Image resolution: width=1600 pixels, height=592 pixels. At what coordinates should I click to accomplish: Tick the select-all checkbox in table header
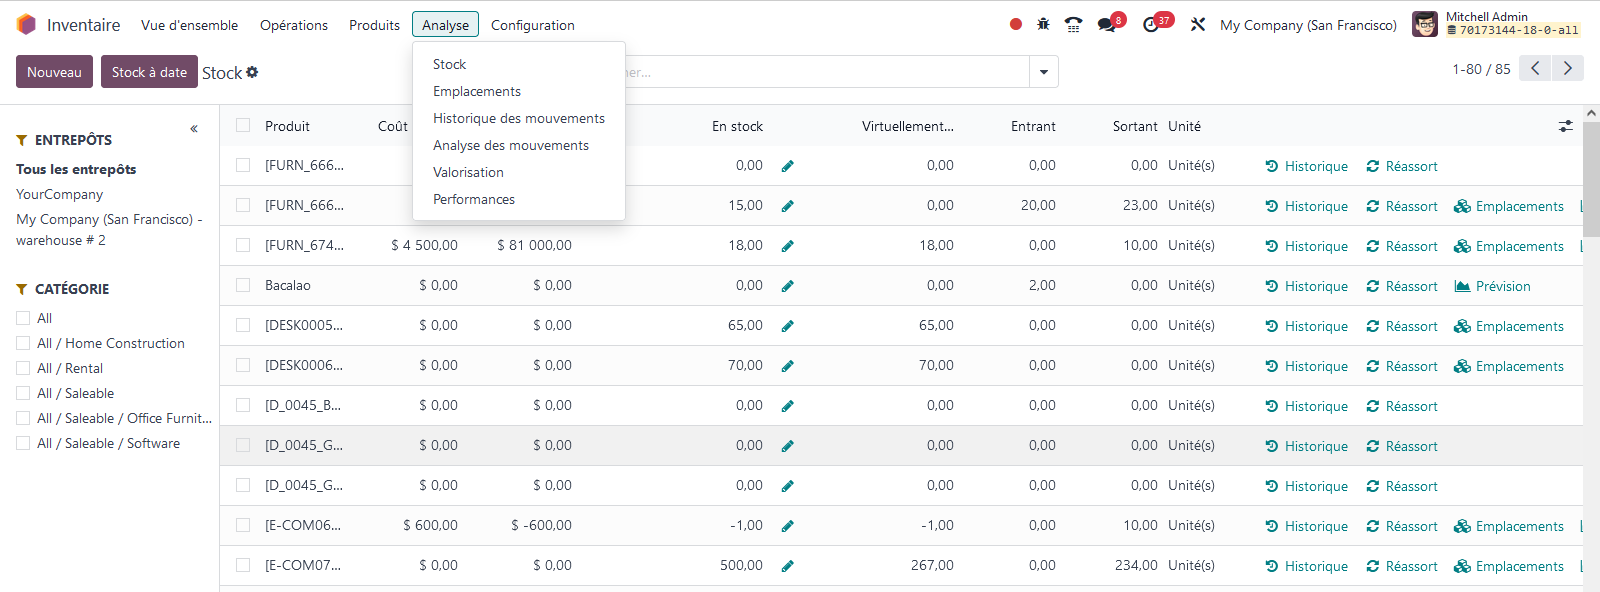pyautogui.click(x=243, y=126)
